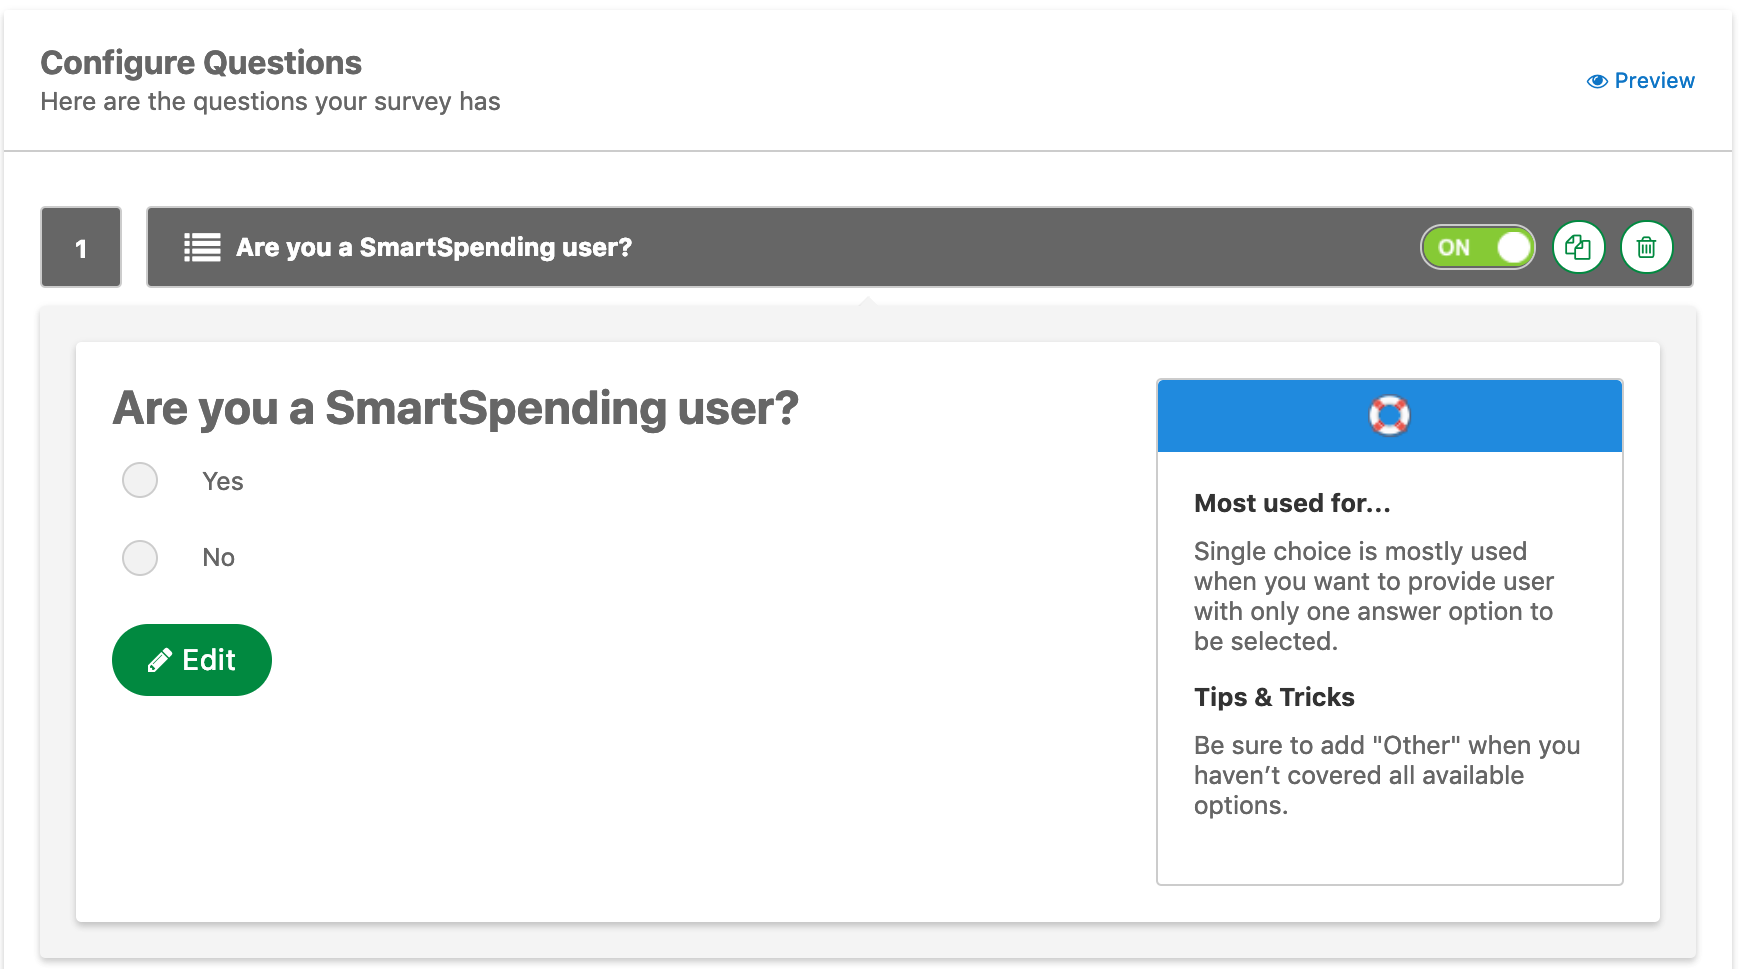Image resolution: width=1746 pixels, height=969 pixels.
Task: Select the Yes radio button
Action: point(140,480)
